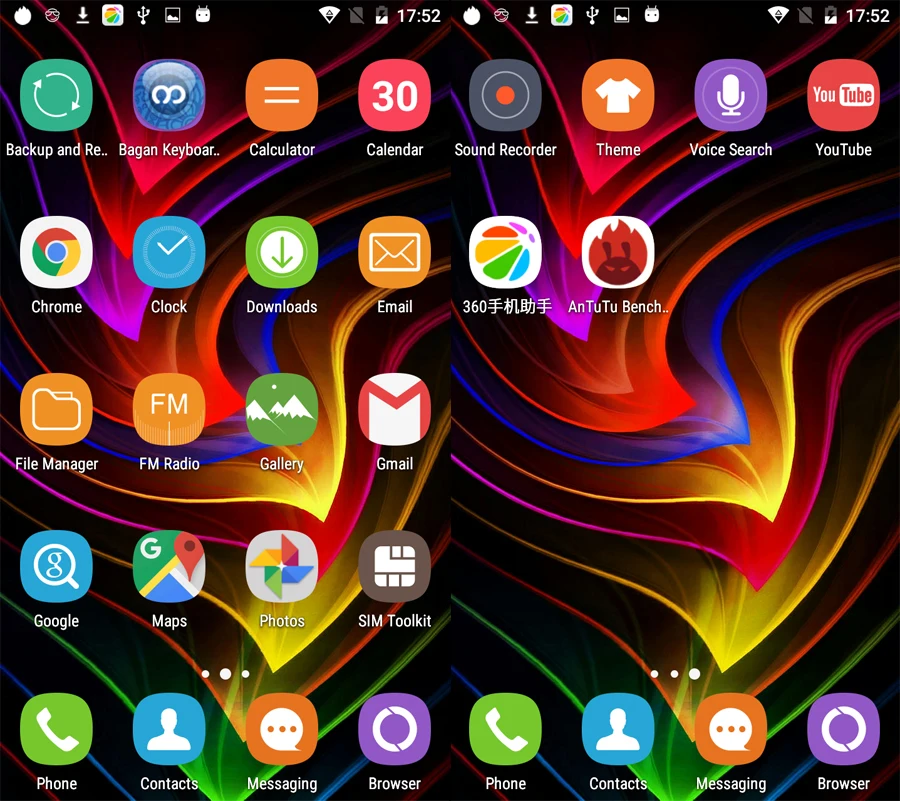Tap the 17:52 clock on left screen
This screenshot has height=801, width=900.
pos(418,16)
